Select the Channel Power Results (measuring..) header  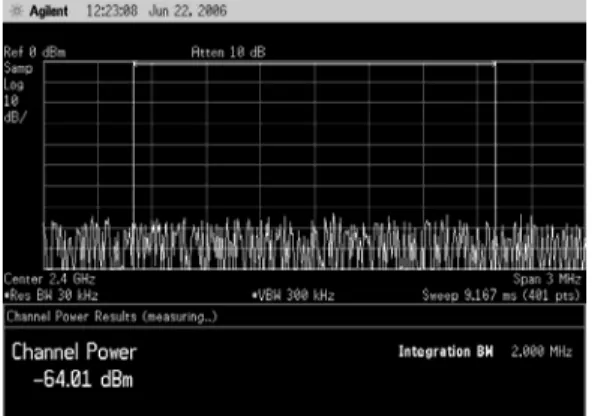click(112, 316)
